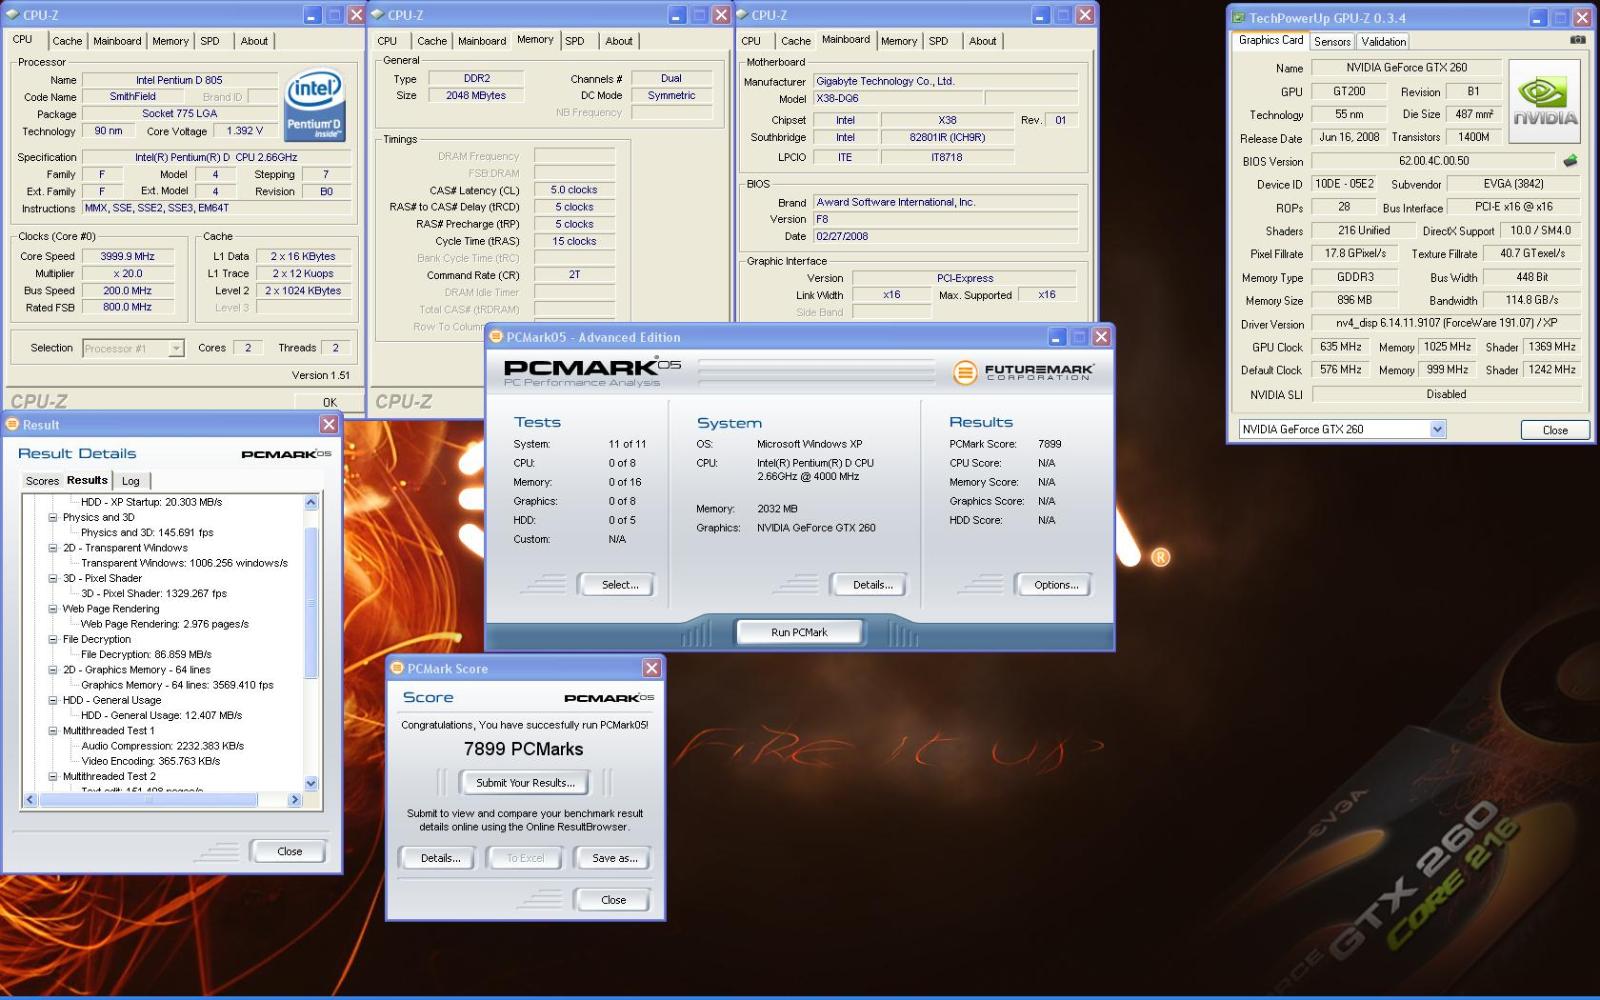Click the GPU-Z BIOS Version field 62.00.4C.00.50

coord(1434,161)
